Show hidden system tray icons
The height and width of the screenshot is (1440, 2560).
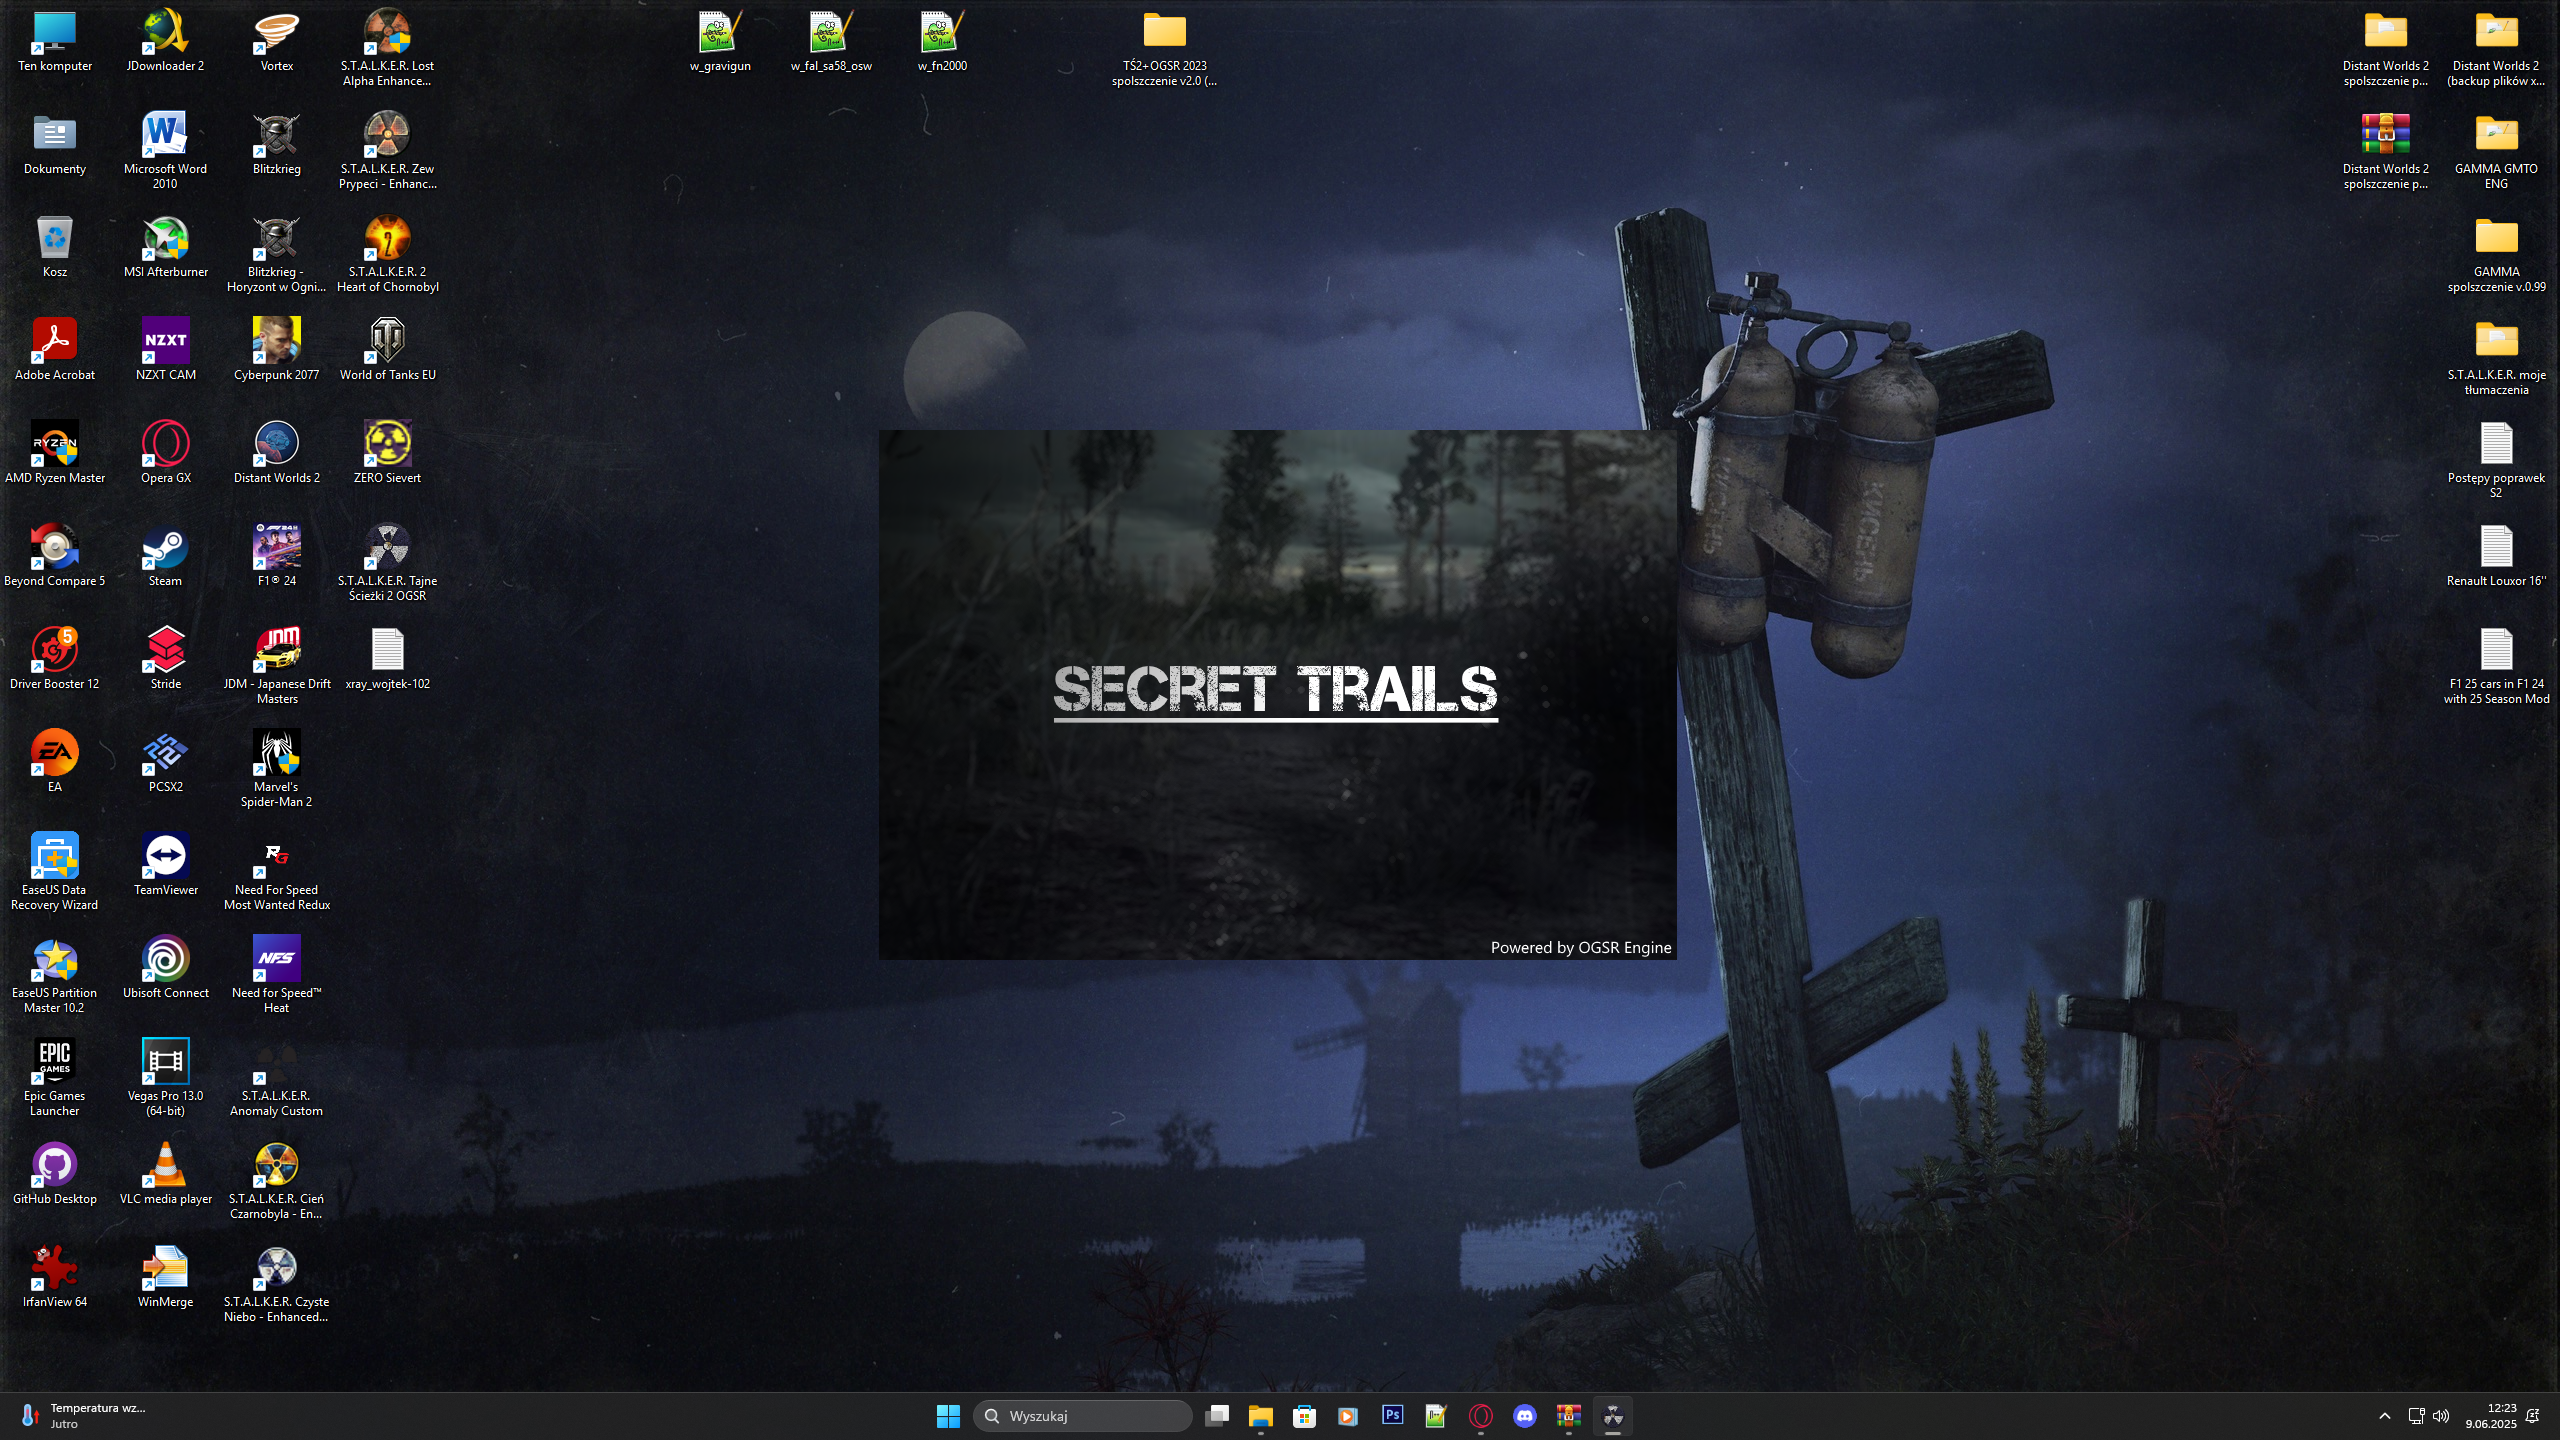2384,1416
